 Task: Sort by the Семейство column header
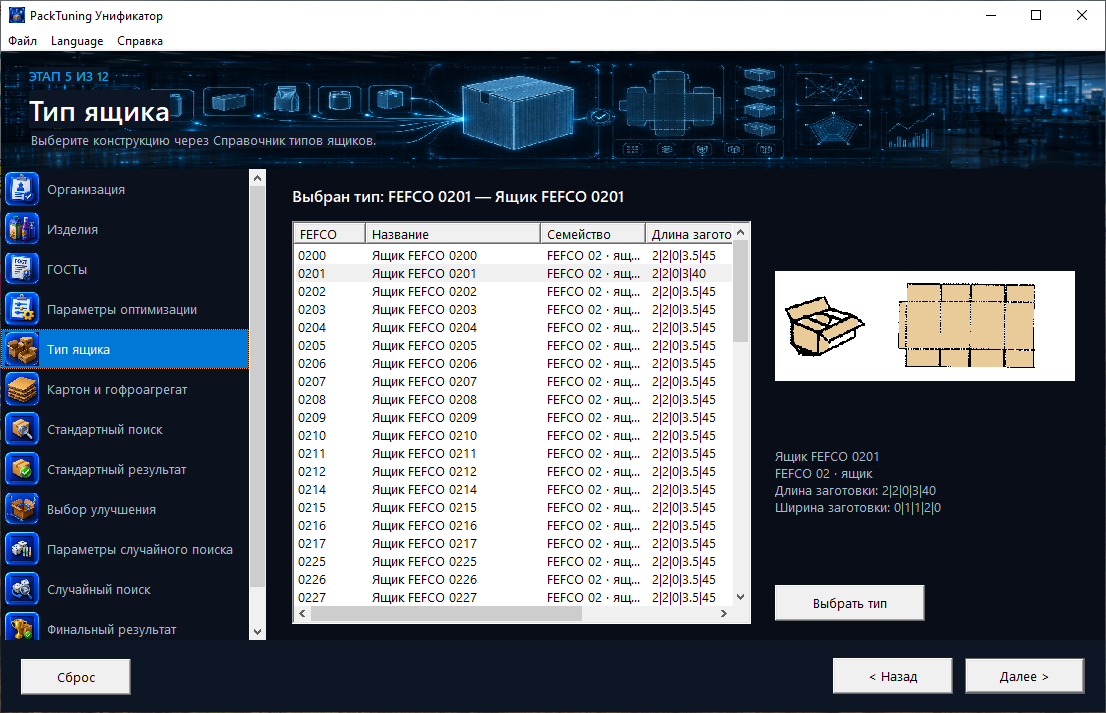tap(593, 234)
